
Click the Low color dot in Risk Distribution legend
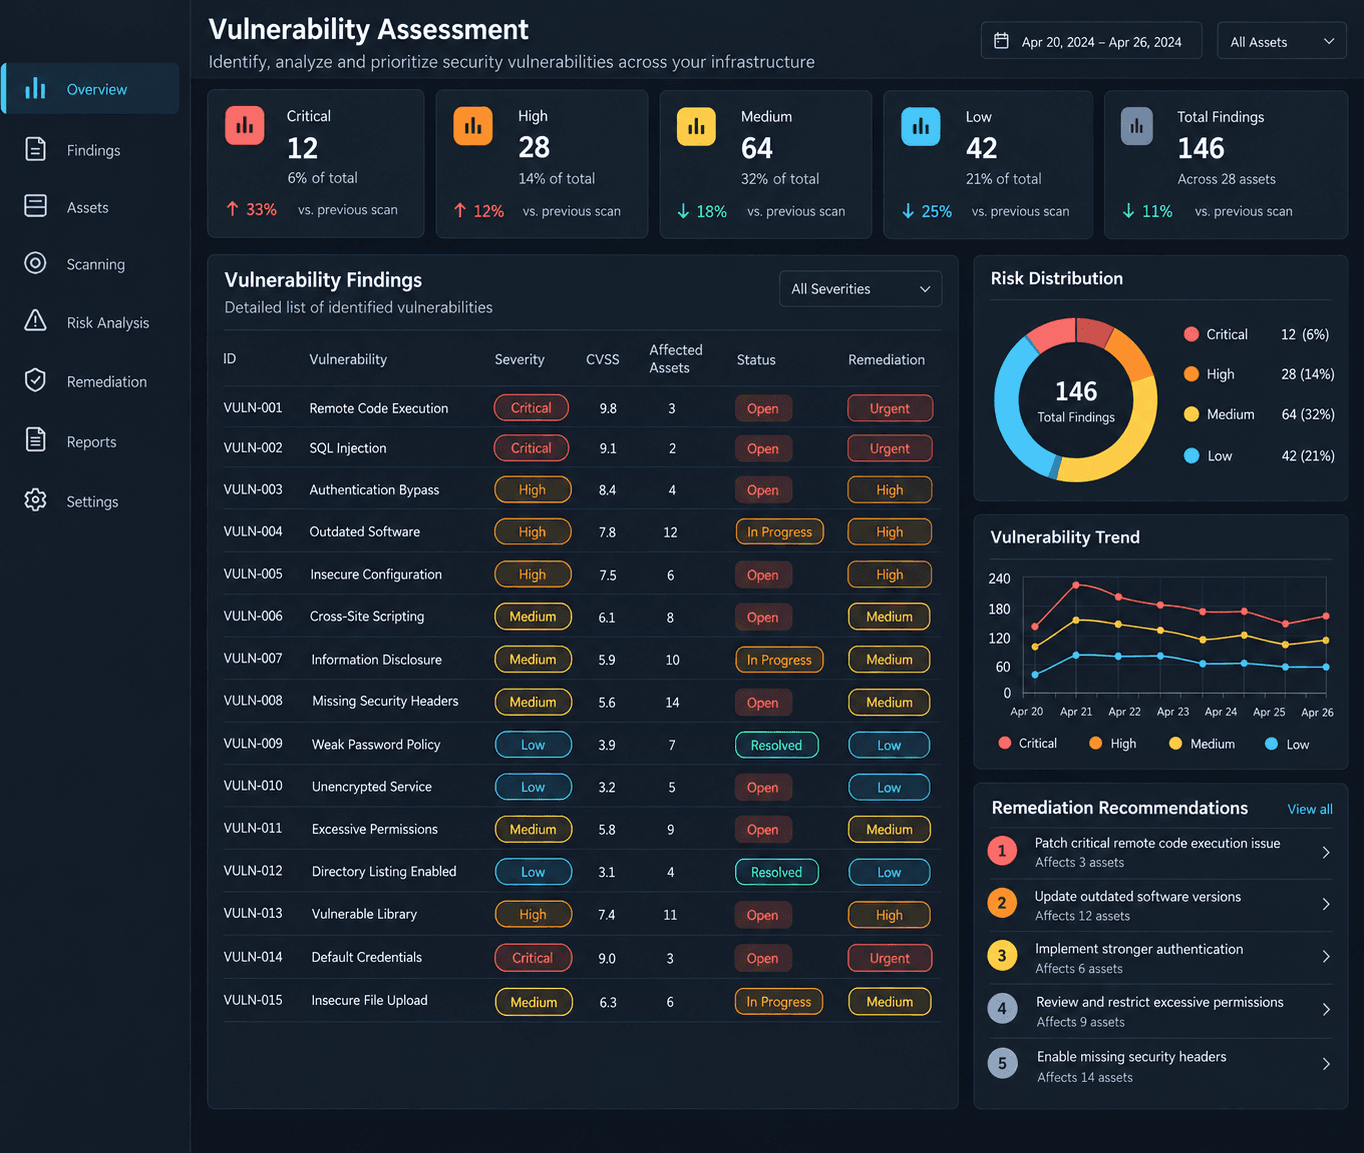1191,455
